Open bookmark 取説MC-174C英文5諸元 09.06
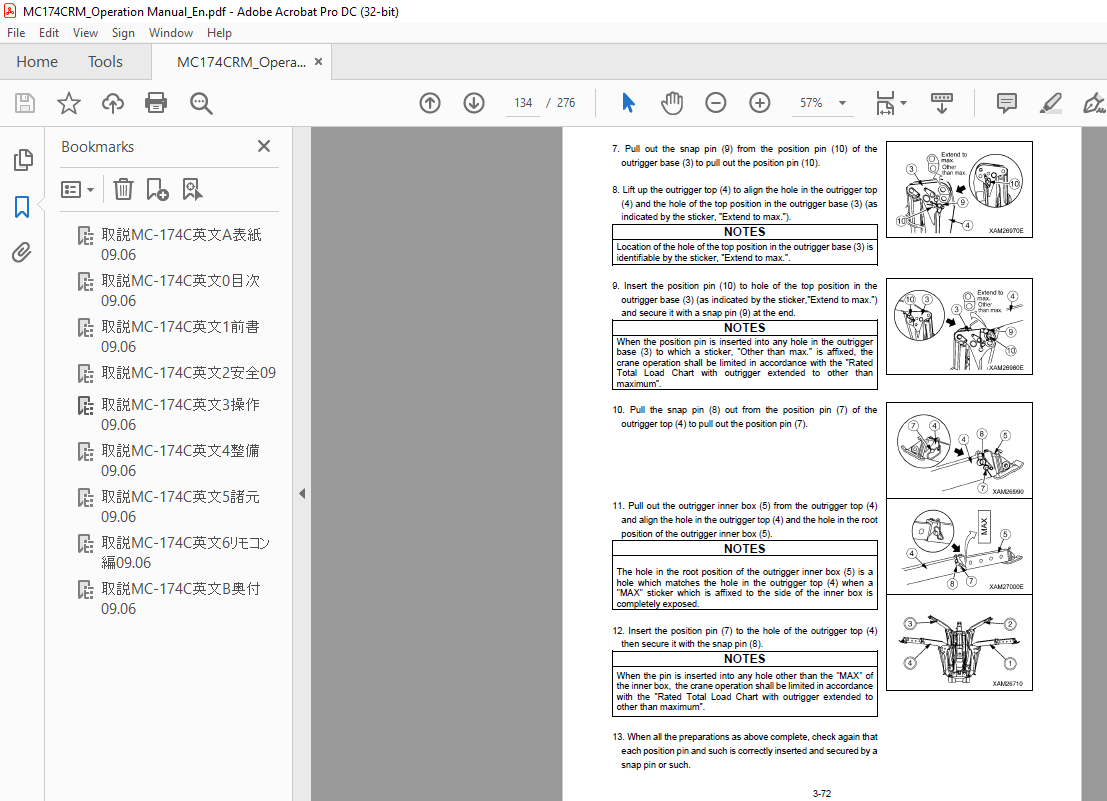This screenshot has width=1107, height=801. click(x=180, y=506)
